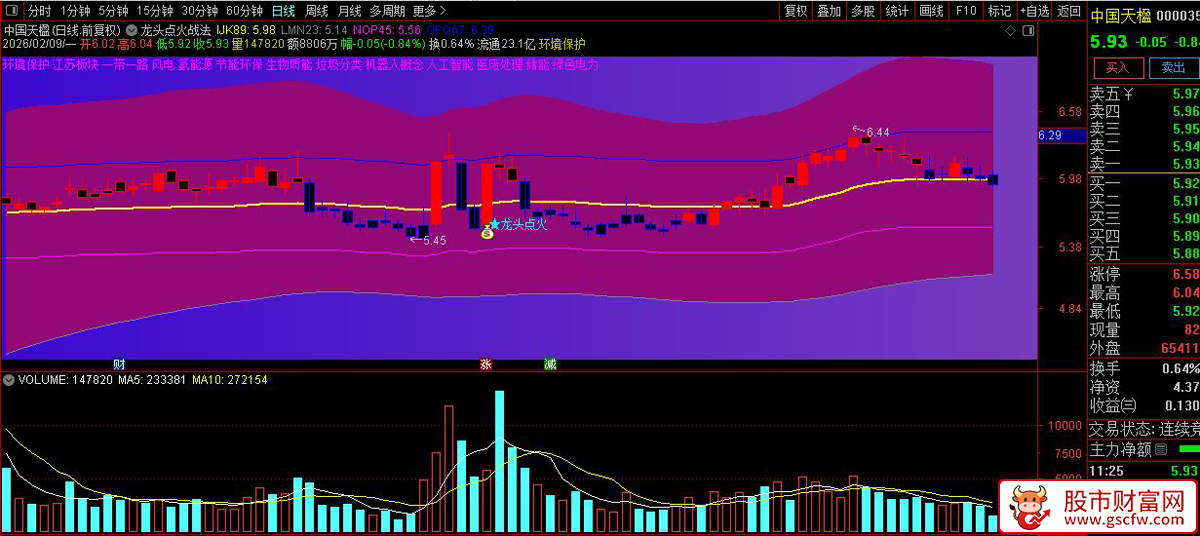The width and height of the screenshot is (1200, 536).
Task: Open the 统计 statistics button
Action: point(897,11)
